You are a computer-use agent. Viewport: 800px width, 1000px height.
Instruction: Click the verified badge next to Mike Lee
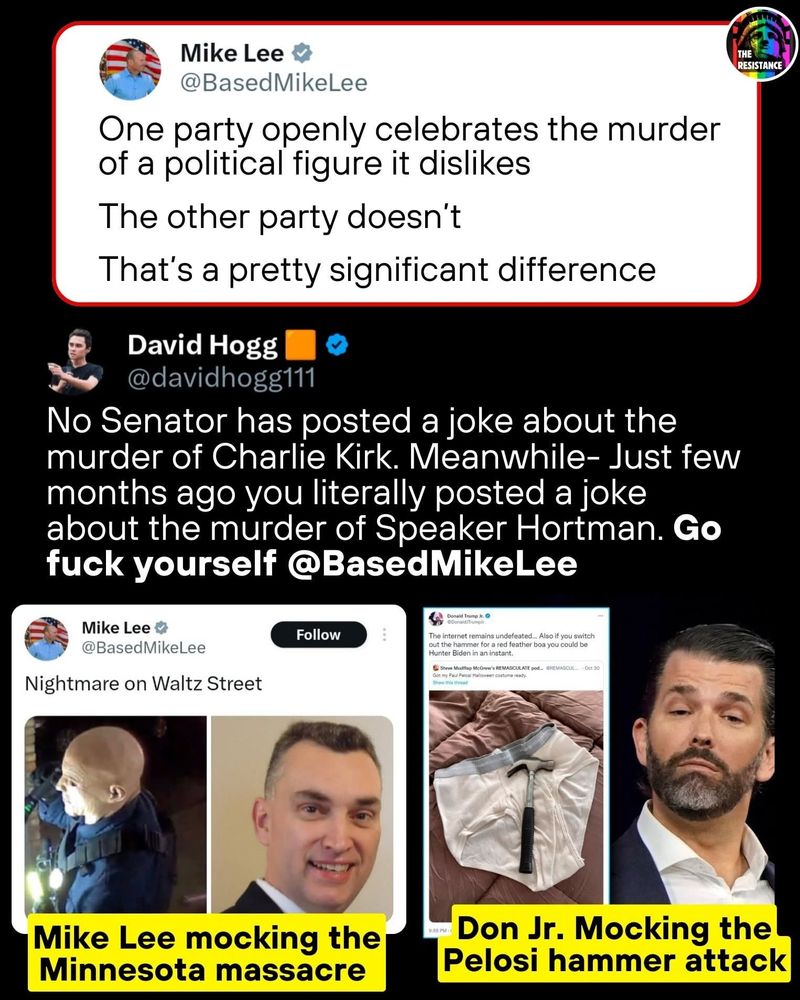(x=302, y=53)
